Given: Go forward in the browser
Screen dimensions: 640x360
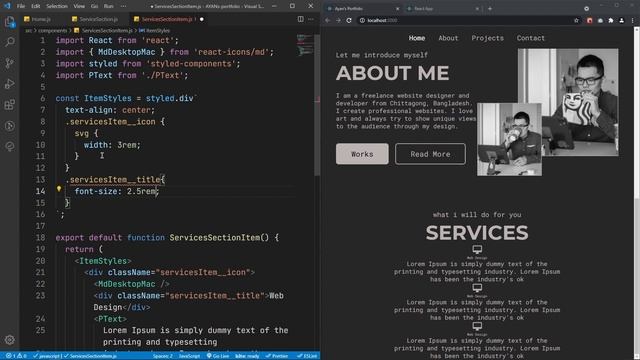Looking at the screenshot, I should click(338, 20).
